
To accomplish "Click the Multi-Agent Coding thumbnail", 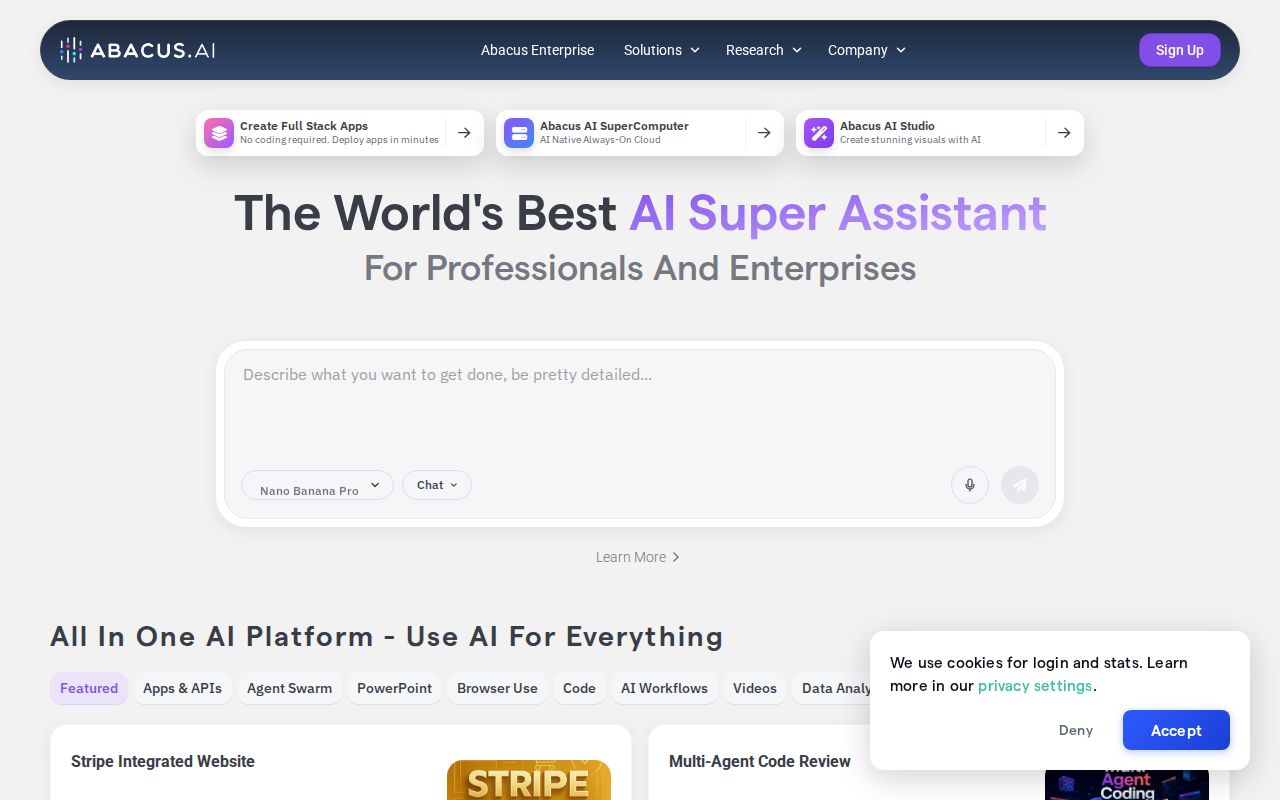I will click(x=1127, y=784).
